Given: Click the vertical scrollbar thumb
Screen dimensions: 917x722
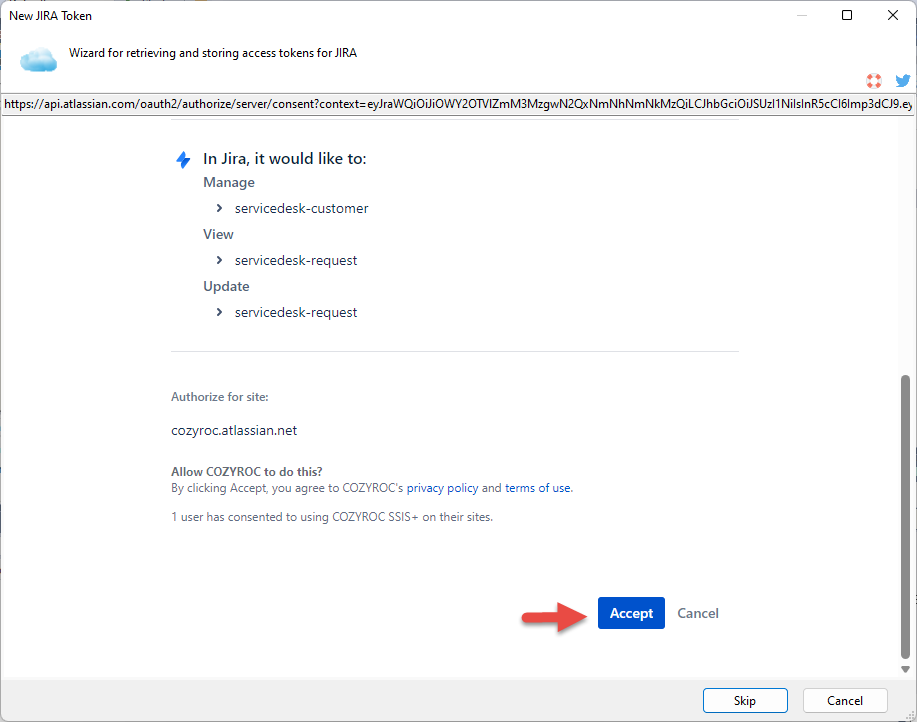Looking at the screenshot, I should (905, 517).
